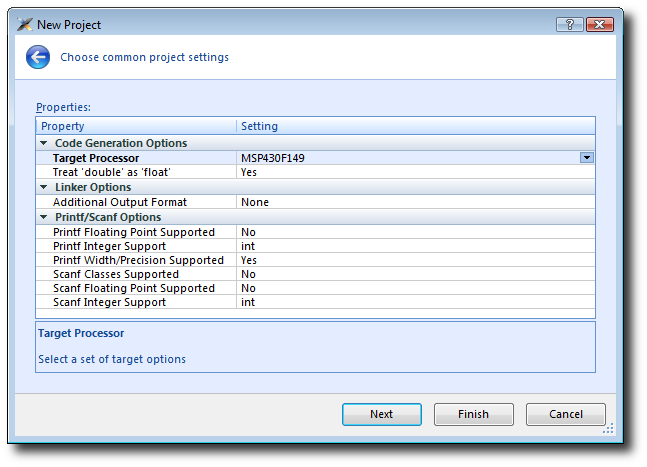
Task: Click the Scanf Integer Support int value
Action: [248, 302]
